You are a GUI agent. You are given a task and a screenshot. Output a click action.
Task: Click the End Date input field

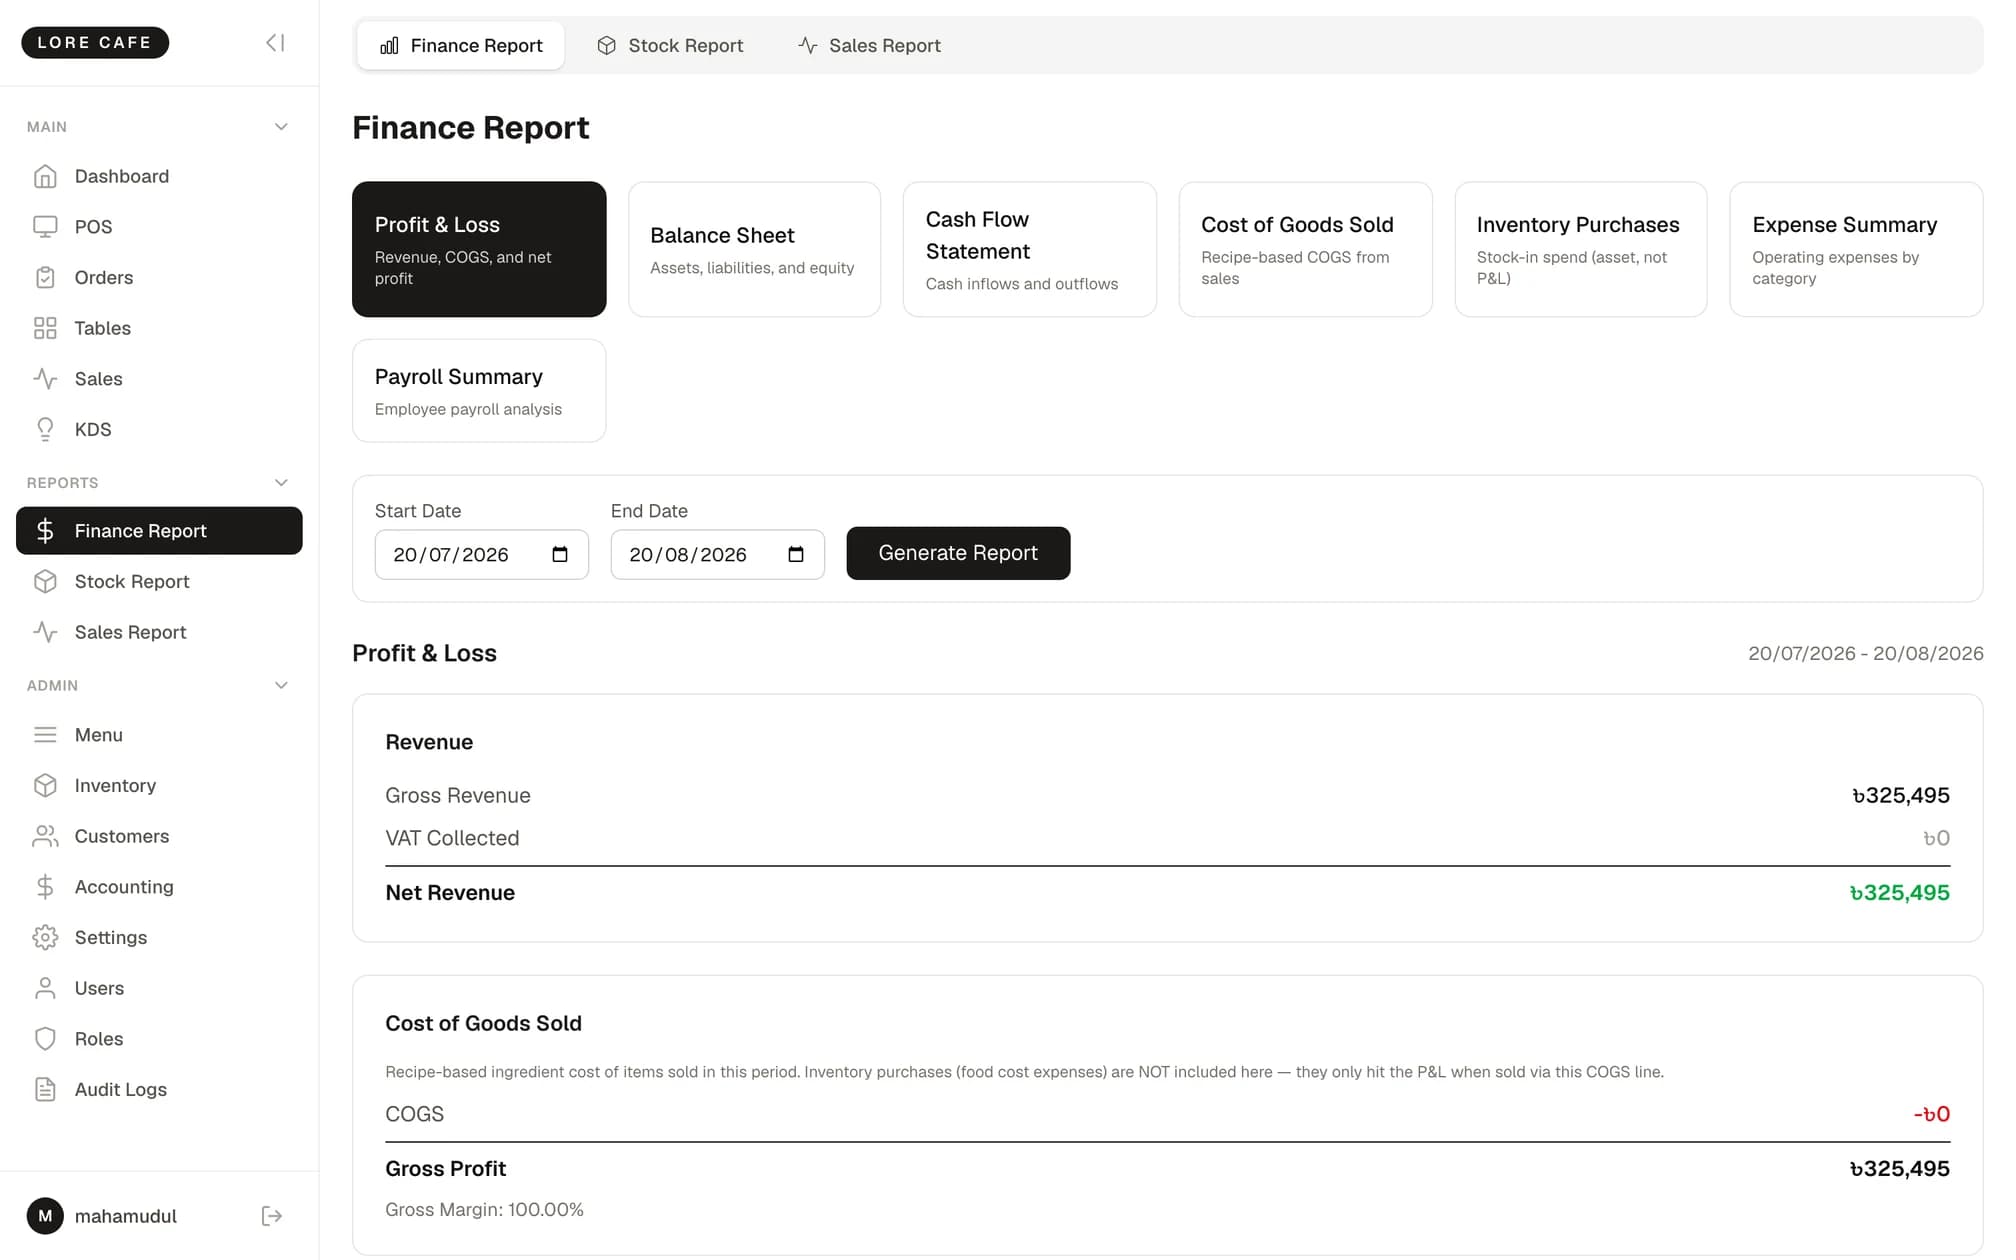pyautogui.click(x=718, y=554)
